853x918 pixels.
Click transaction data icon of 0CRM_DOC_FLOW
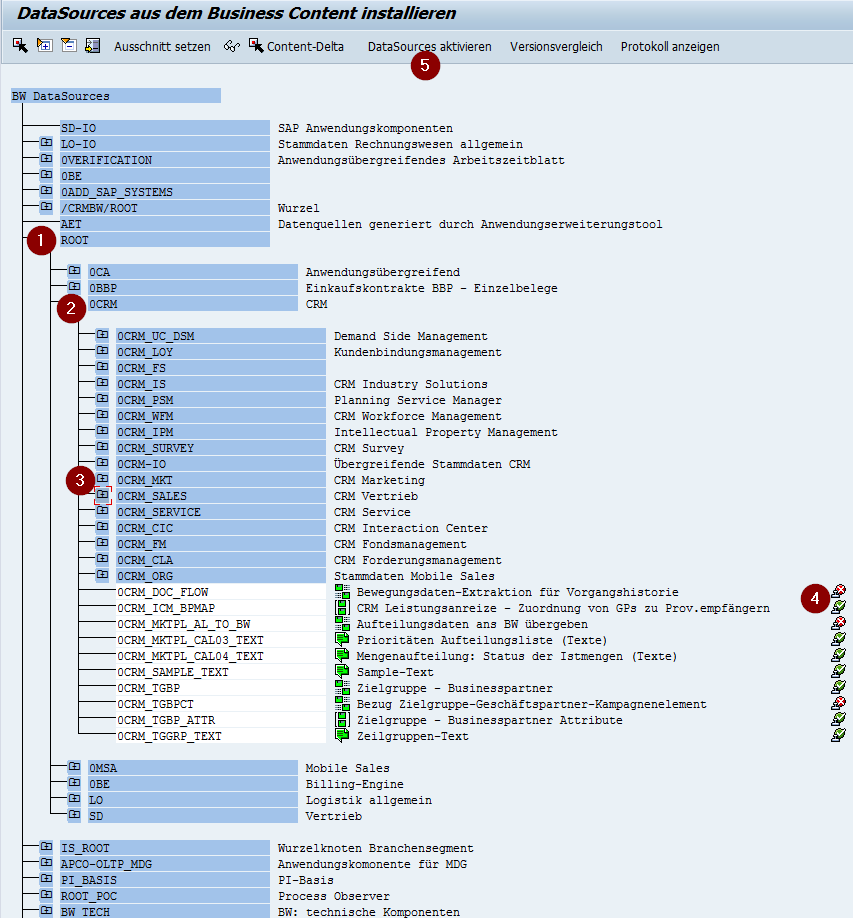(342, 592)
